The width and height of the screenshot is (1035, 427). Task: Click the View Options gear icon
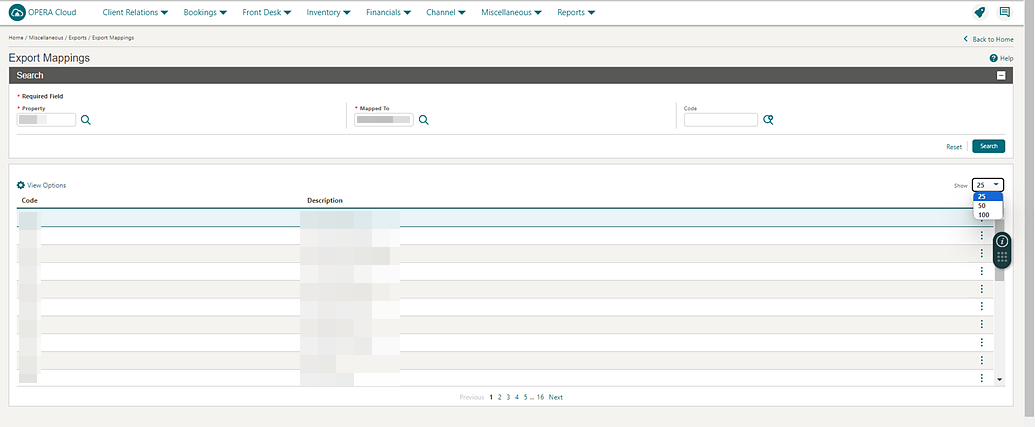click(x=20, y=185)
